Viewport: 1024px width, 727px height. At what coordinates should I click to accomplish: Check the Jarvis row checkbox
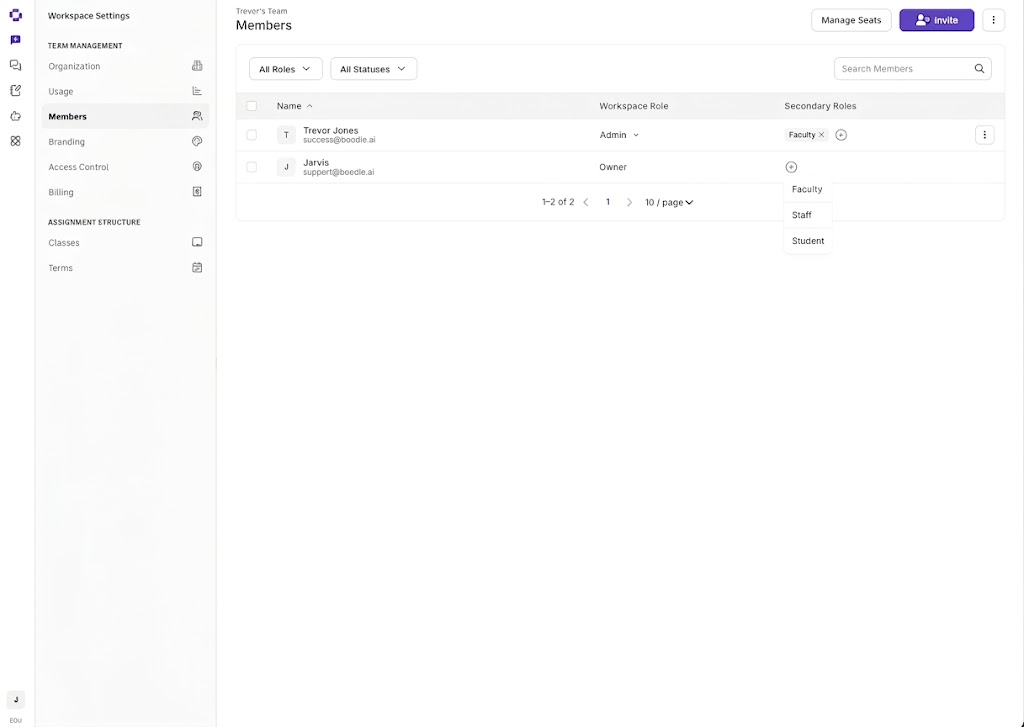tap(251, 167)
